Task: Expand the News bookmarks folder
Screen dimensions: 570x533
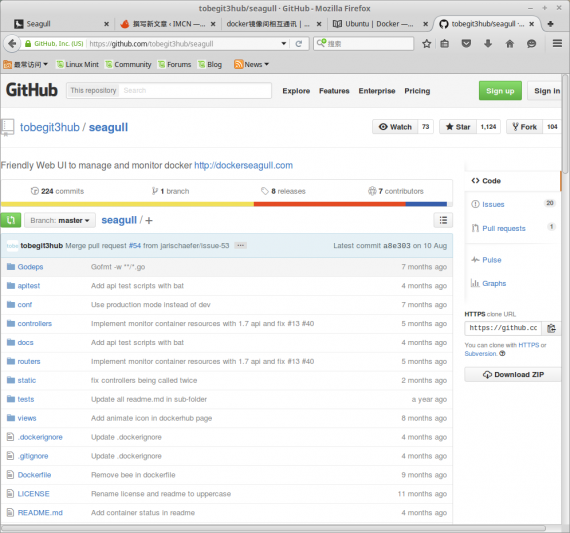Action: coord(252,64)
